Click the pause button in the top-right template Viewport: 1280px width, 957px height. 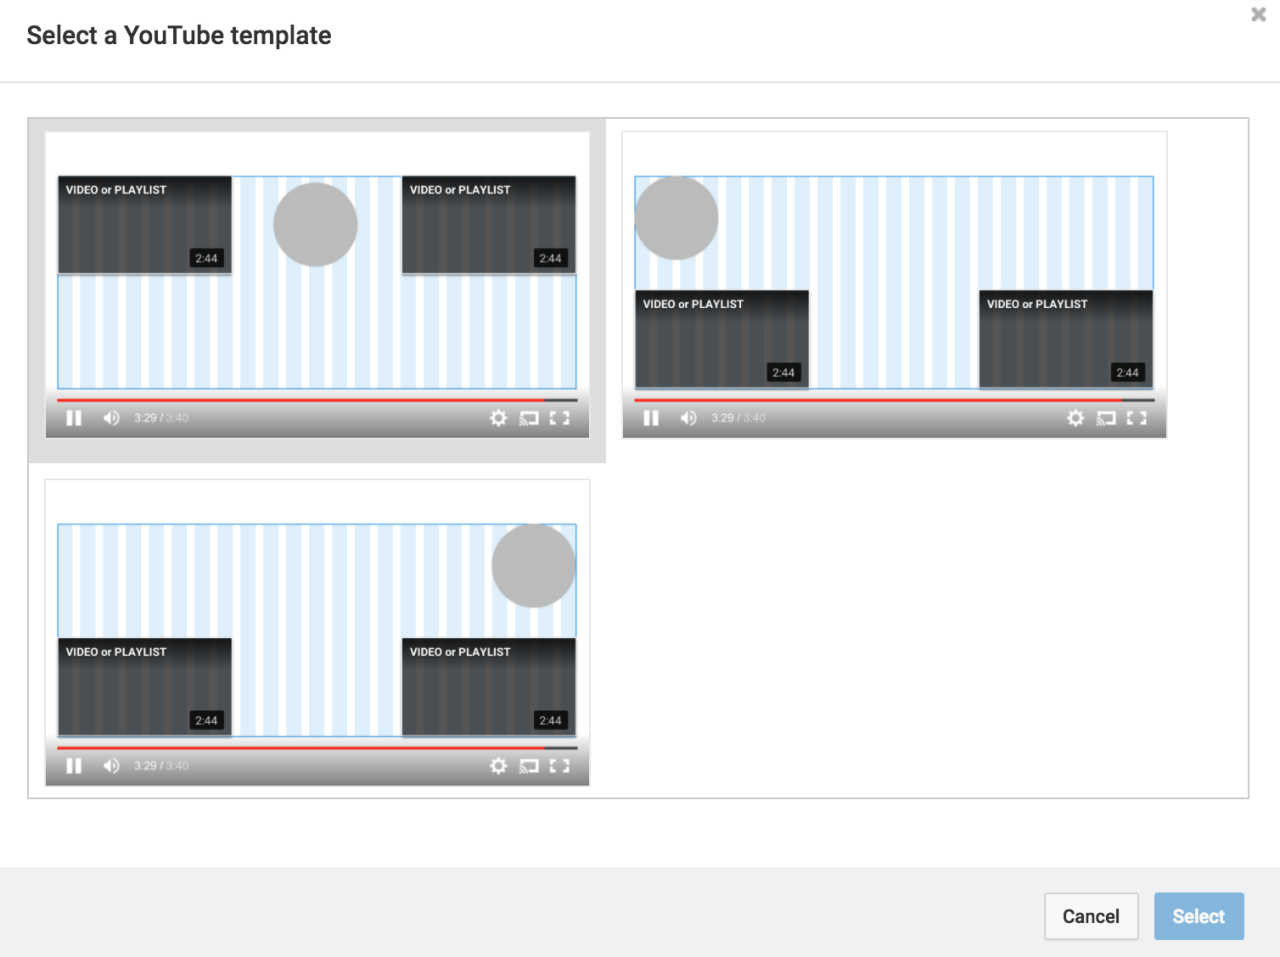pyautogui.click(x=651, y=418)
